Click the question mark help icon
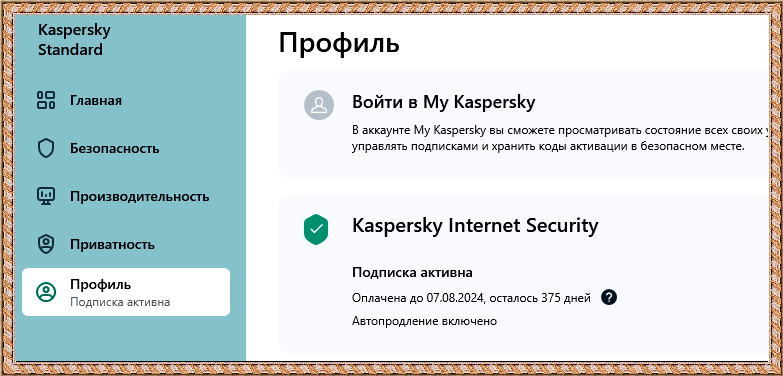Screen dimensions: 783x376 609,298
